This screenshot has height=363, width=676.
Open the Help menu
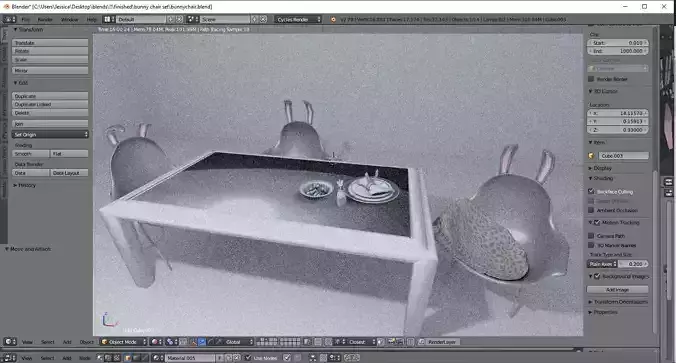tap(92, 19)
